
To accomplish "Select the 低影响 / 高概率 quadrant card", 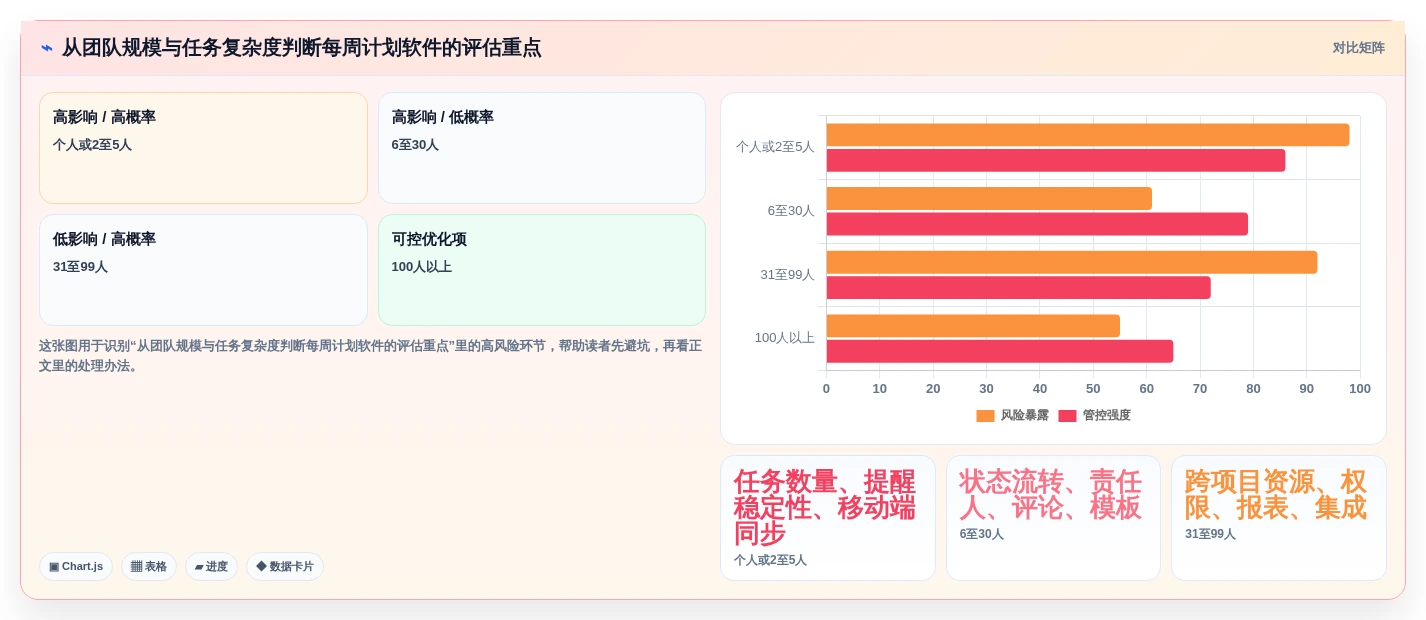I will (203, 270).
